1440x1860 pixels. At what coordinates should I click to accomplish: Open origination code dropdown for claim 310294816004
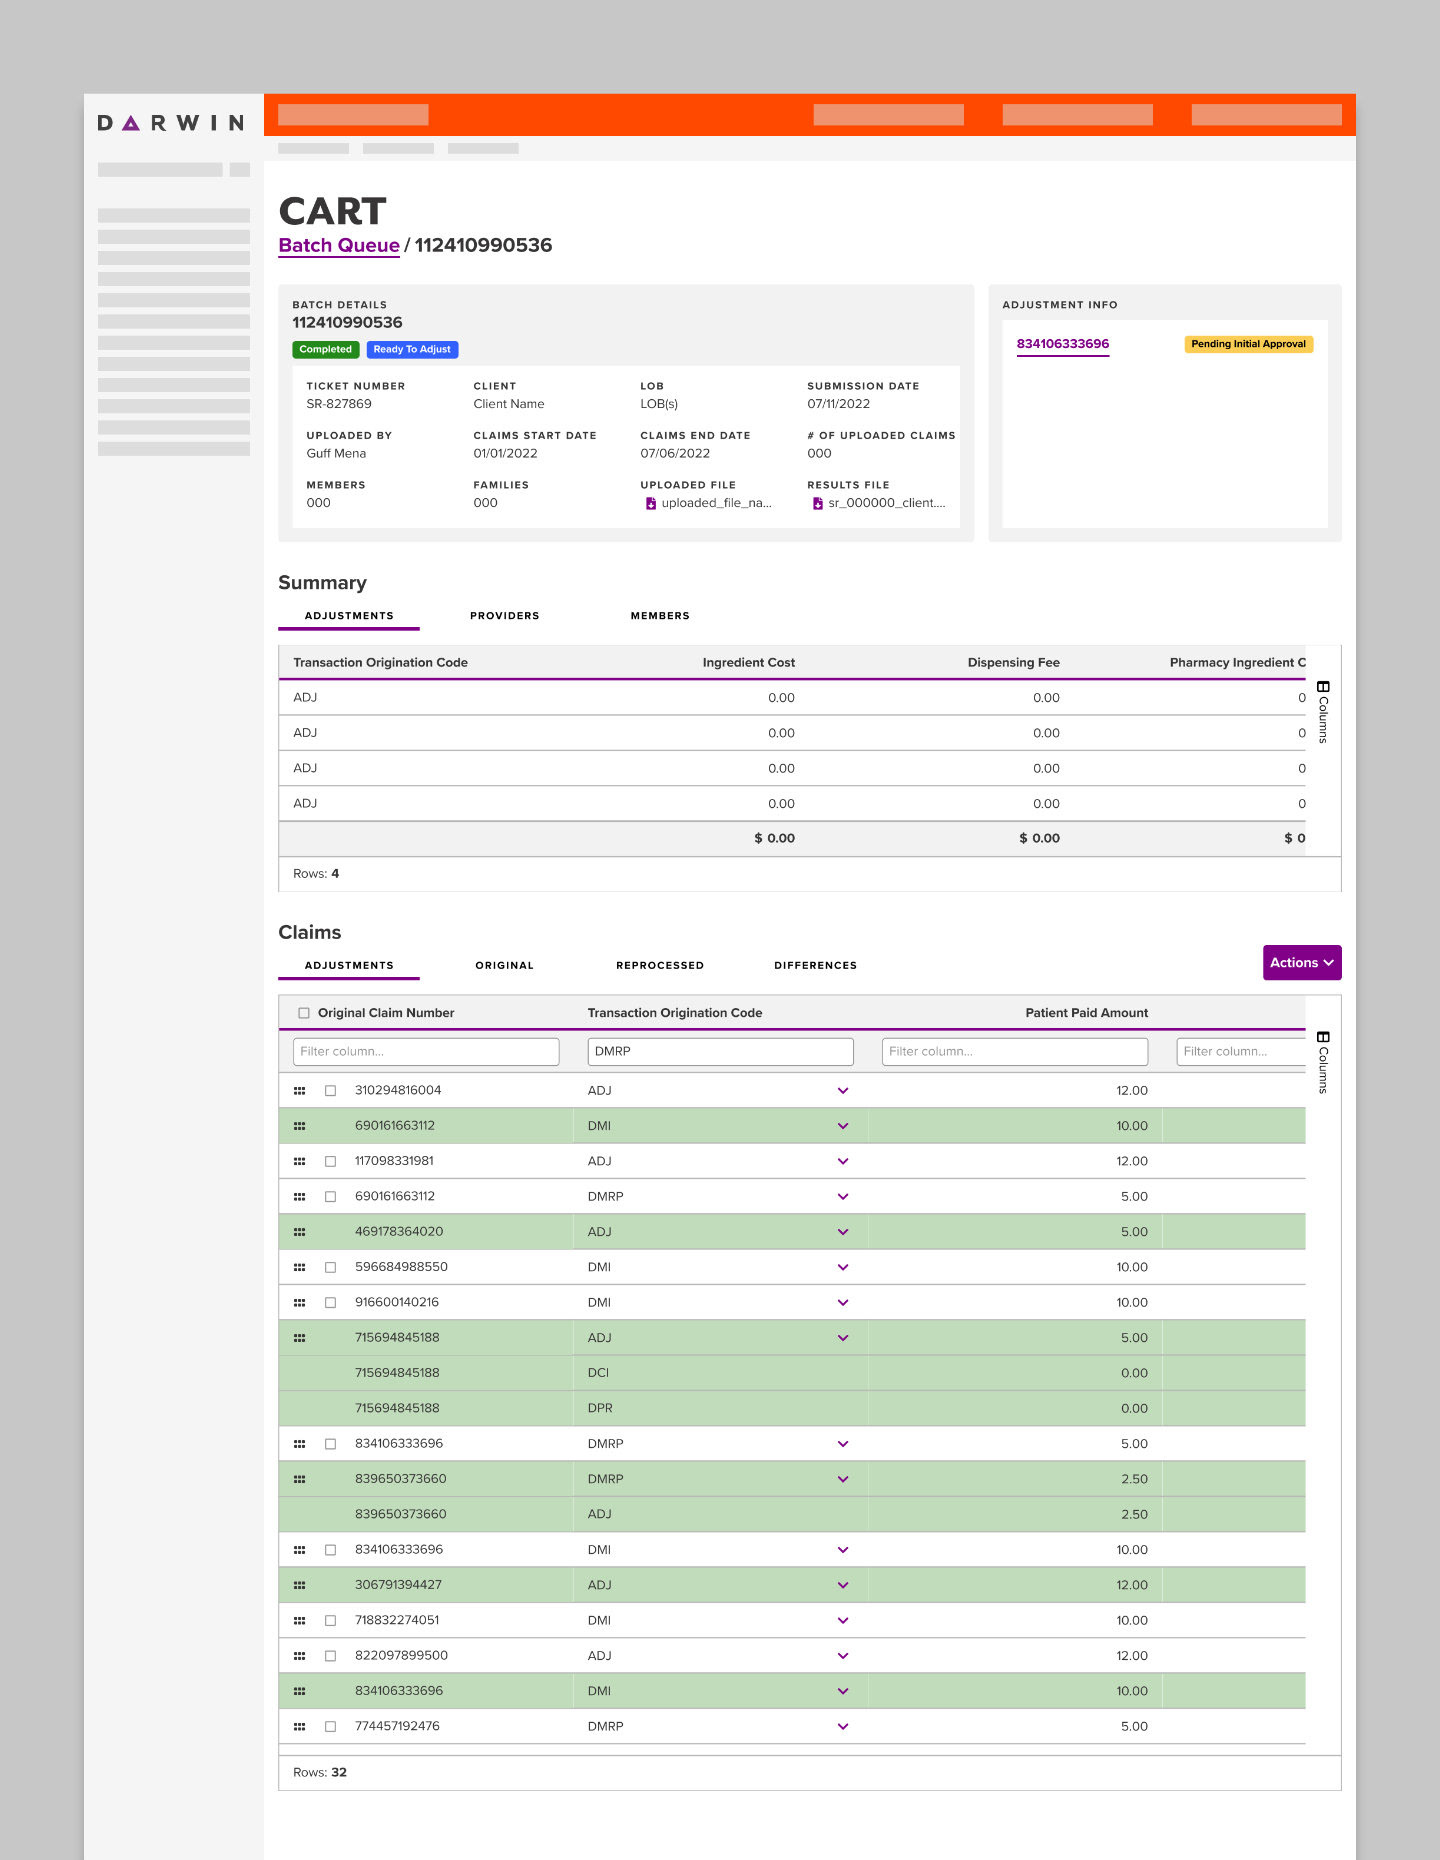pos(843,1091)
